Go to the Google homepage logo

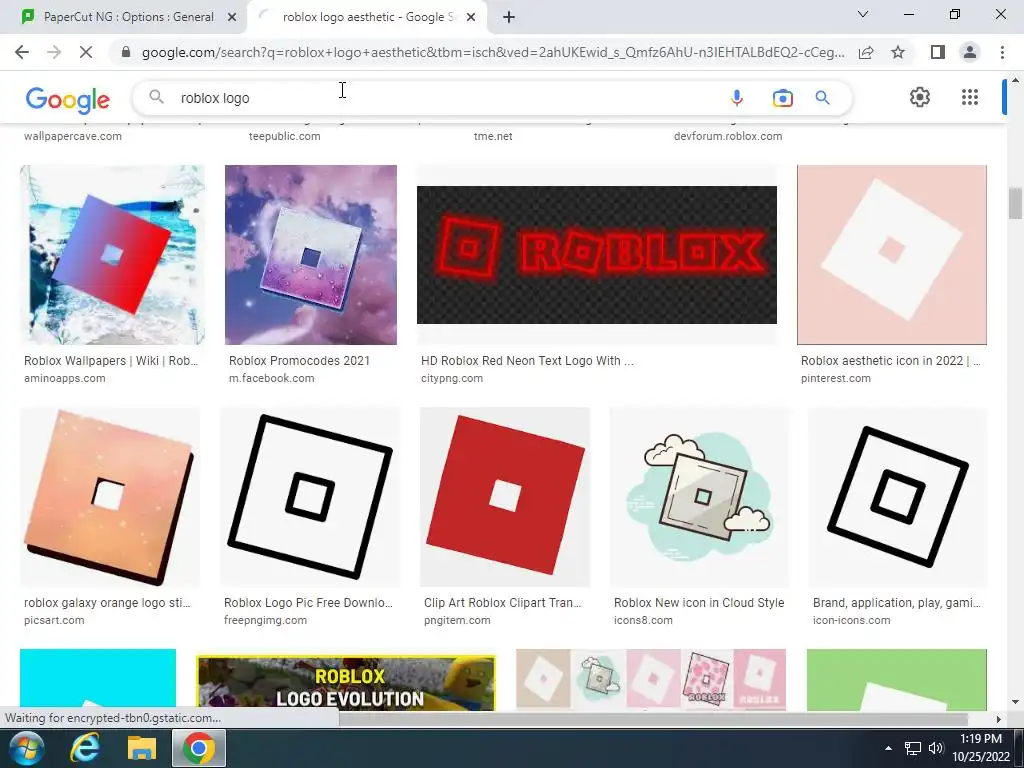[68, 100]
